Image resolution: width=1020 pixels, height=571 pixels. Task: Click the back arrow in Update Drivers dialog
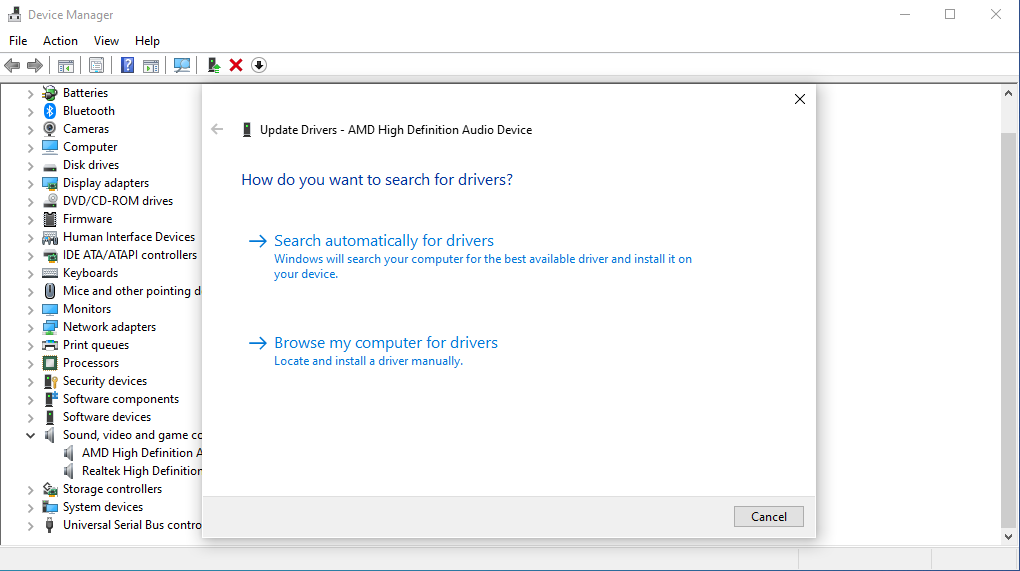[x=217, y=129]
